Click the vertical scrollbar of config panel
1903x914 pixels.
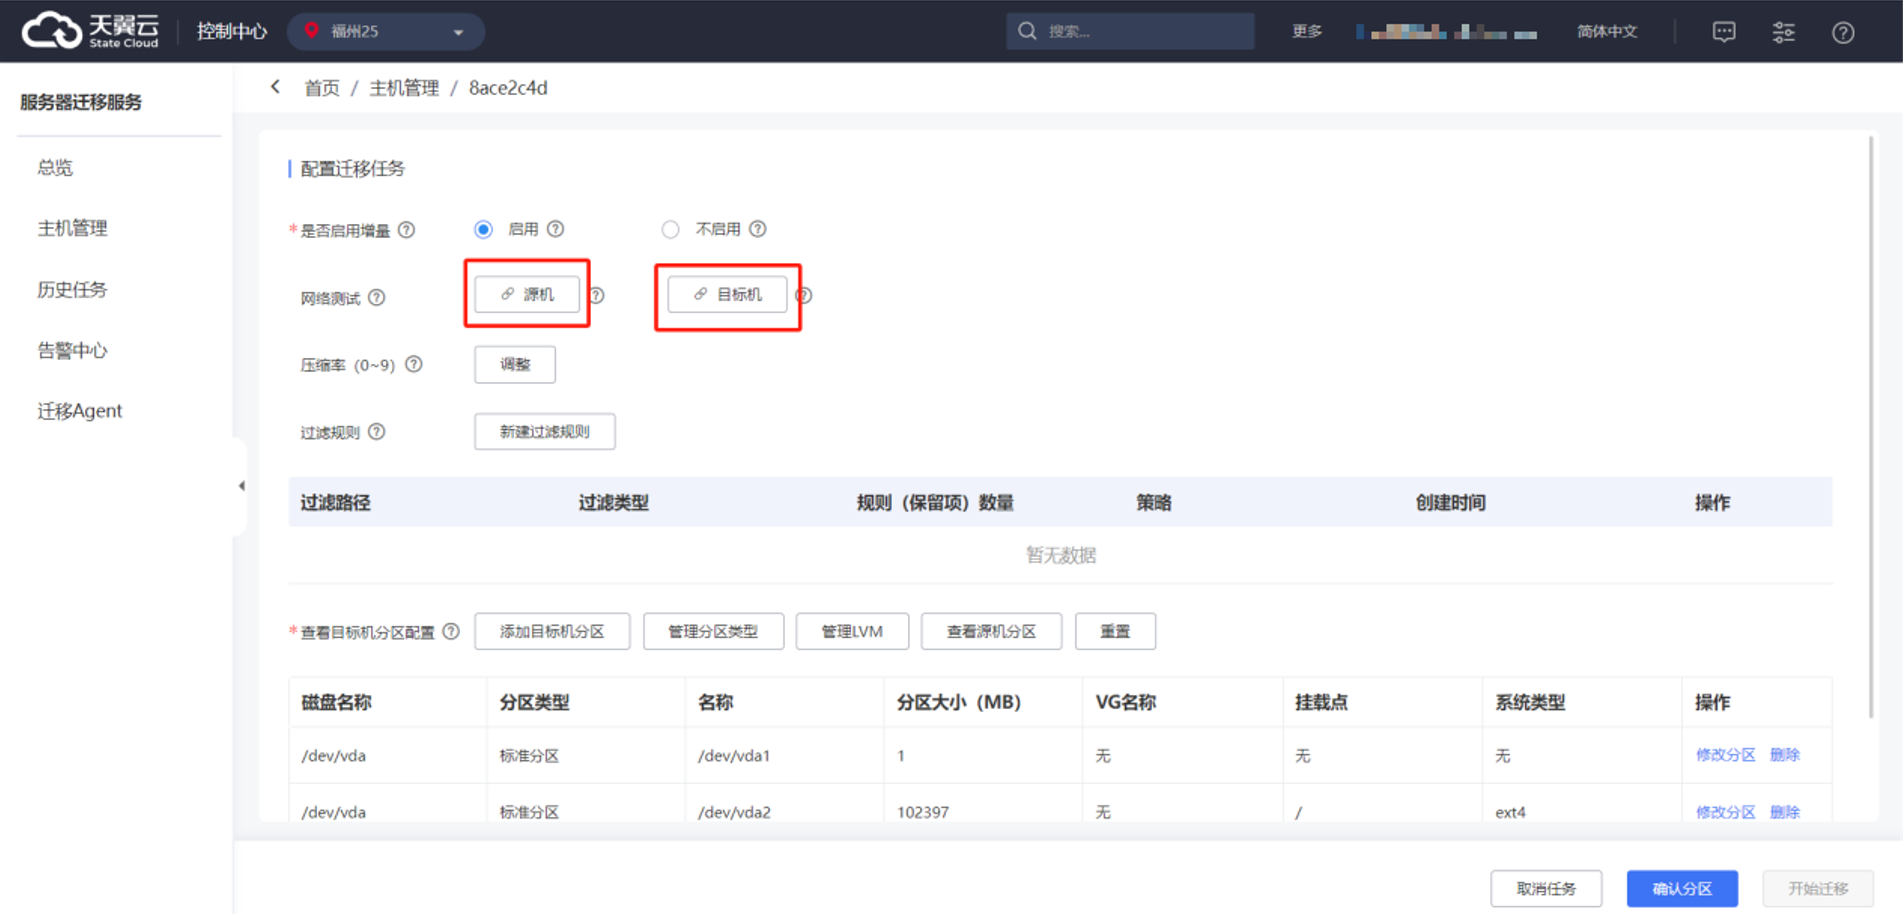(1870, 426)
